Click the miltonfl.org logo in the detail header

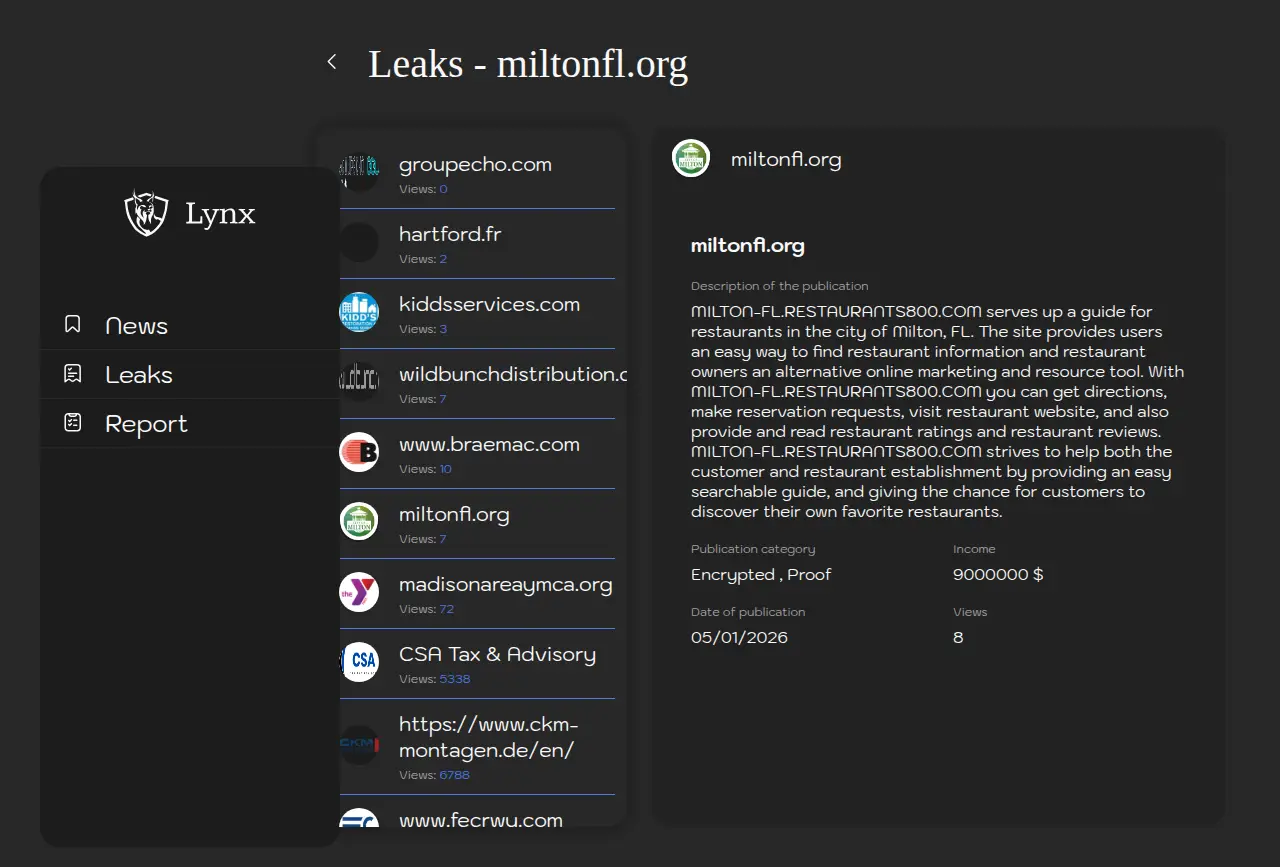point(691,159)
